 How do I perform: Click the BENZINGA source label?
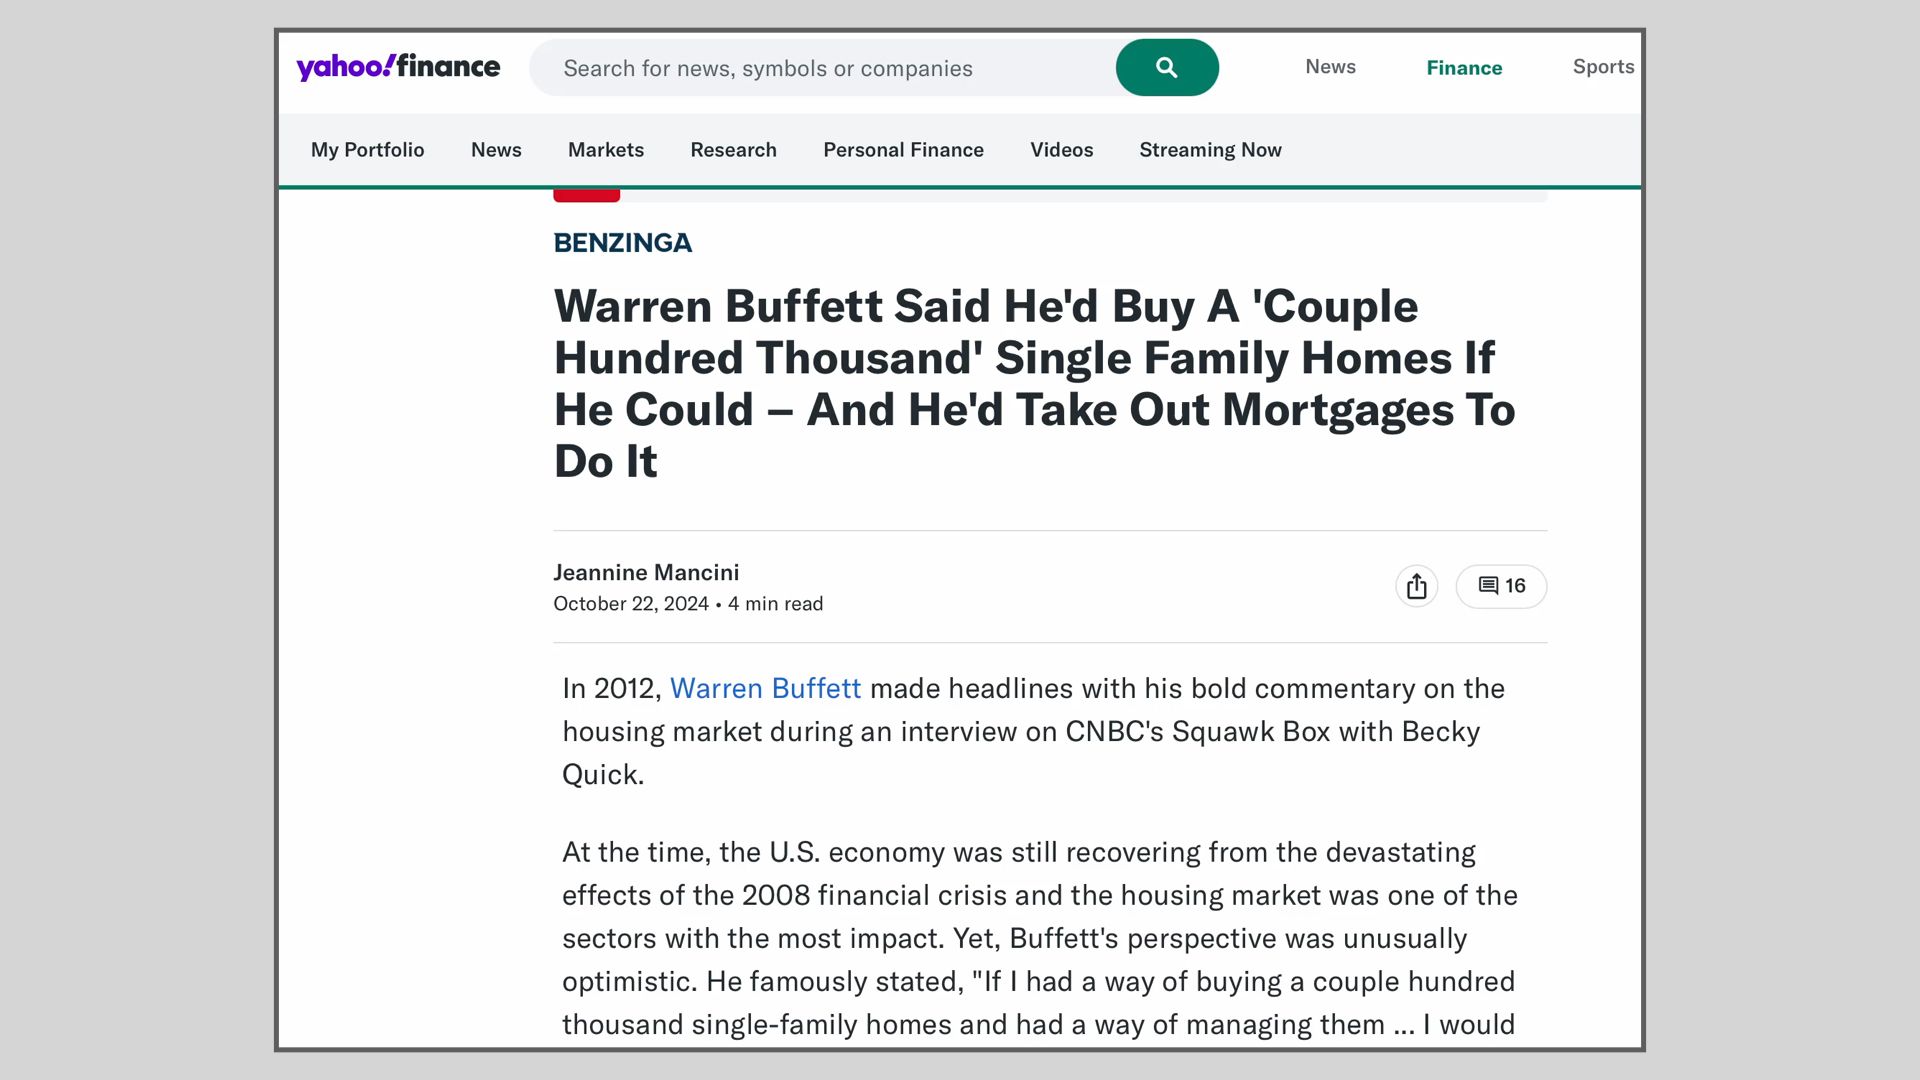(622, 243)
